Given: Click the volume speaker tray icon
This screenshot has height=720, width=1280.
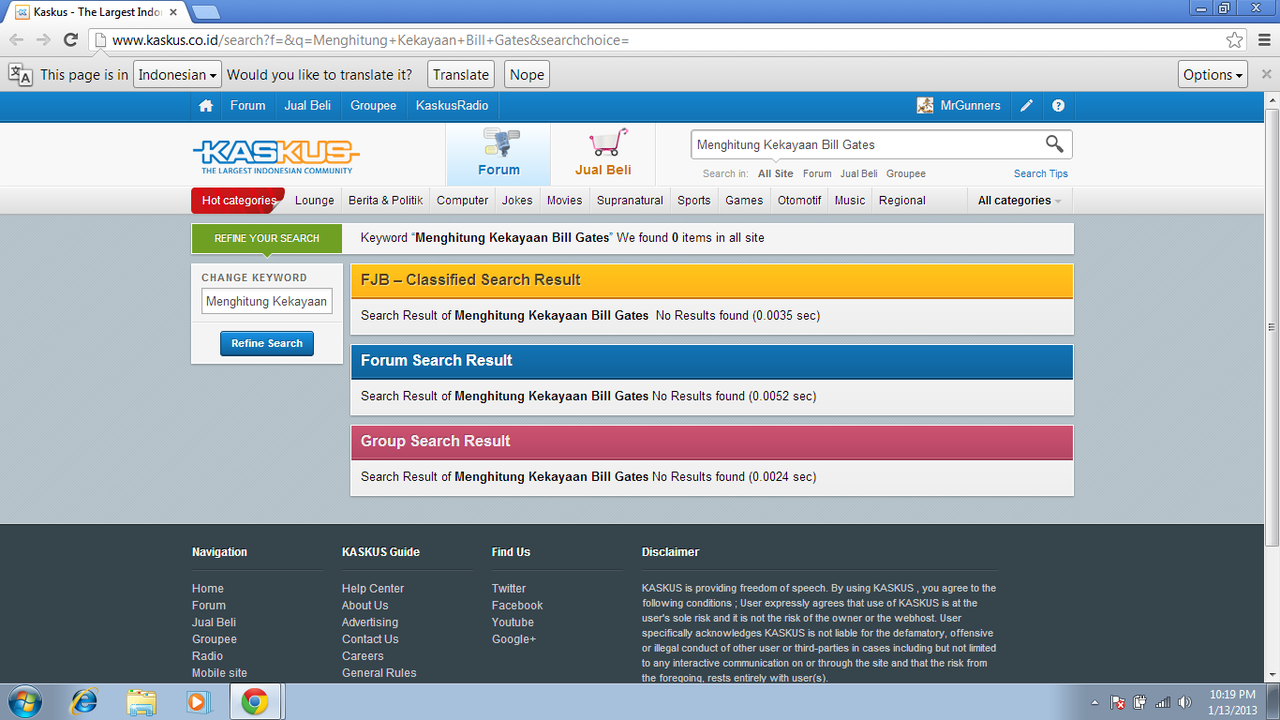Looking at the screenshot, I should [x=1185, y=702].
